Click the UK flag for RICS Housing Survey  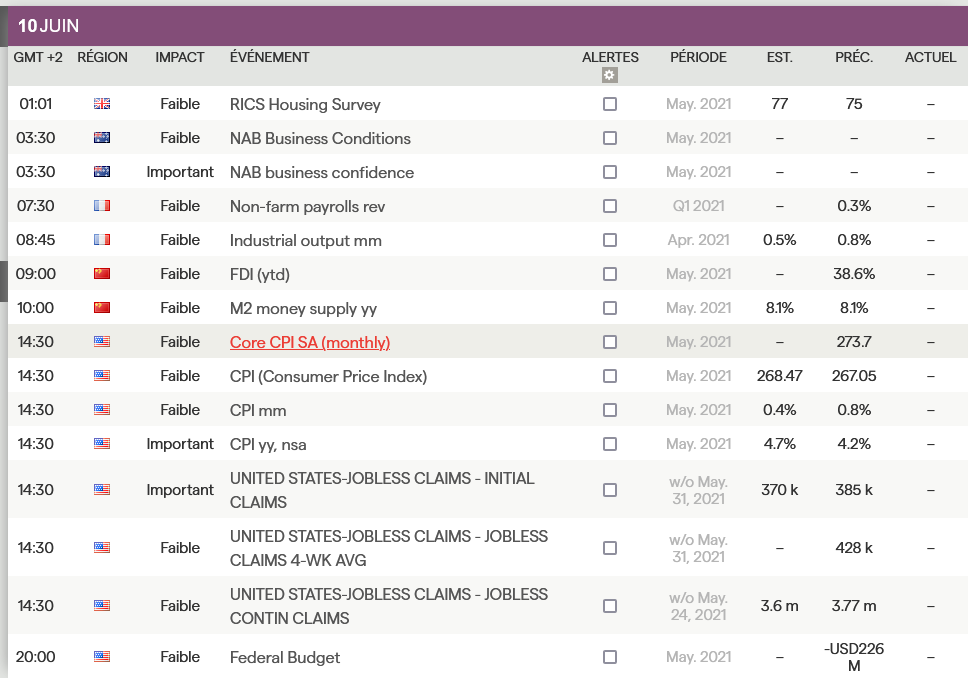102,104
